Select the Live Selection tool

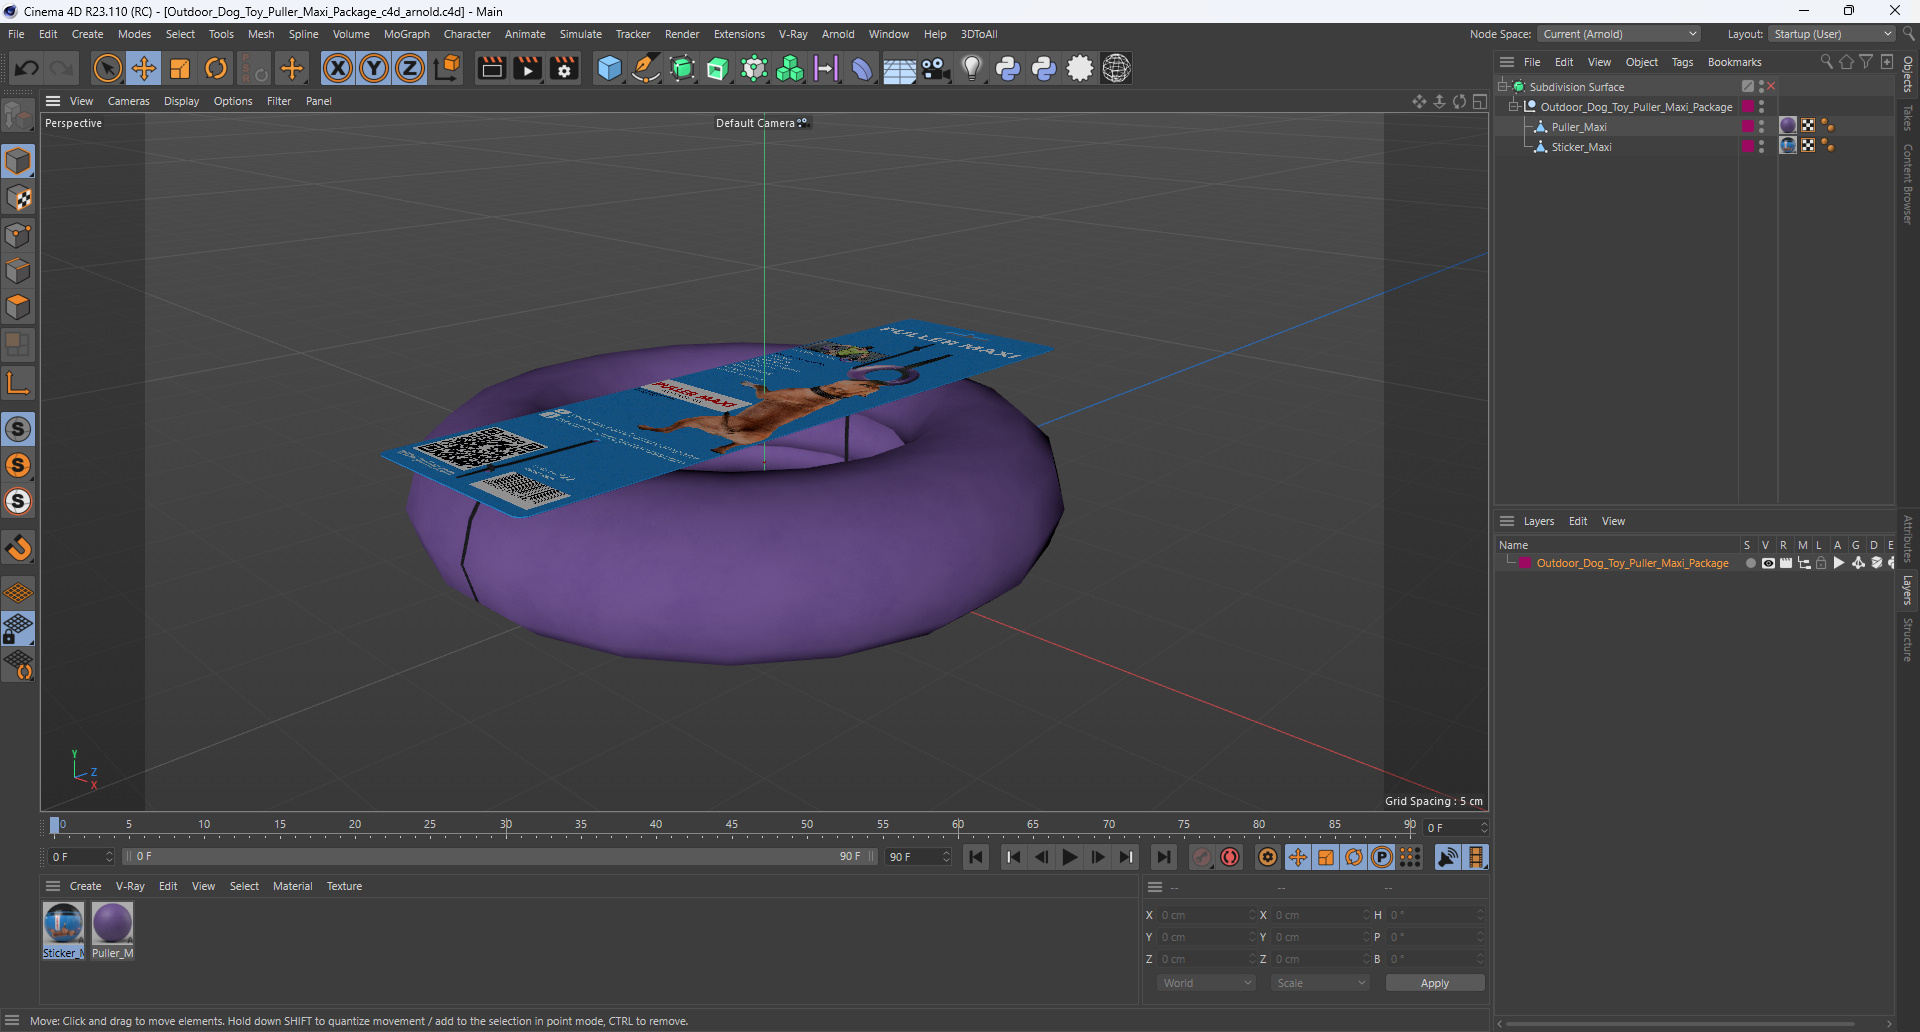click(x=107, y=69)
